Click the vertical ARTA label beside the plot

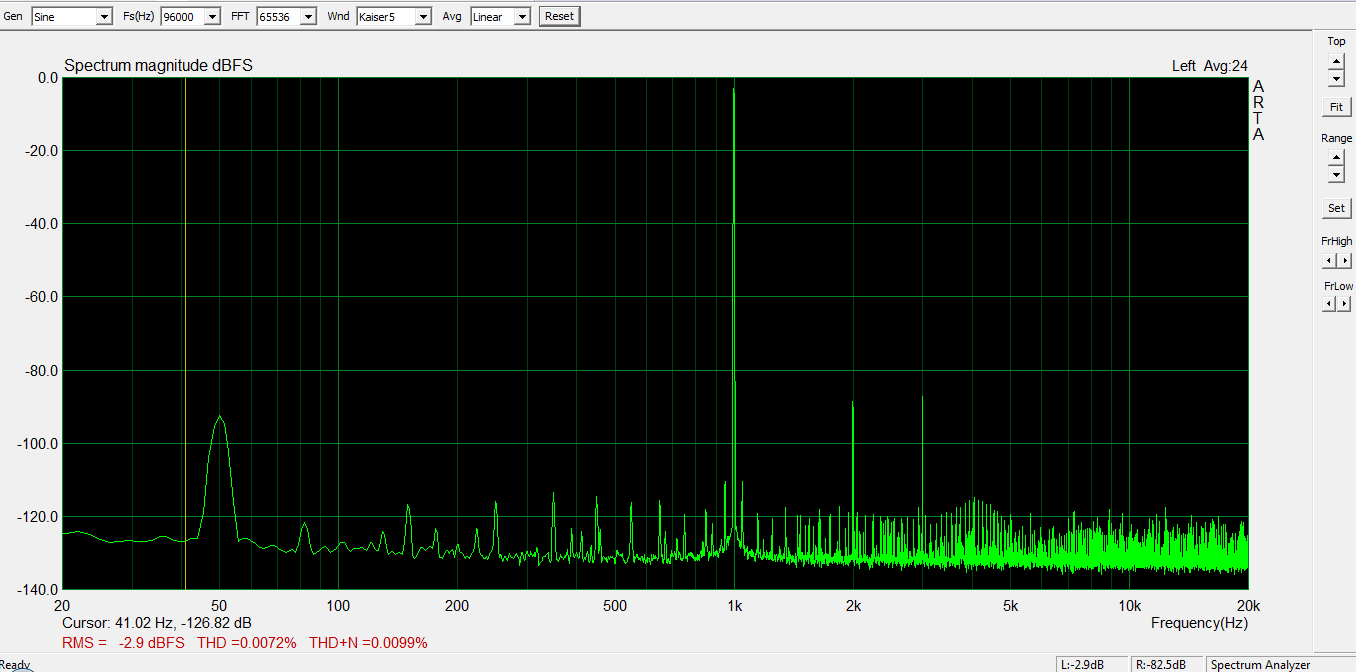(1258, 111)
